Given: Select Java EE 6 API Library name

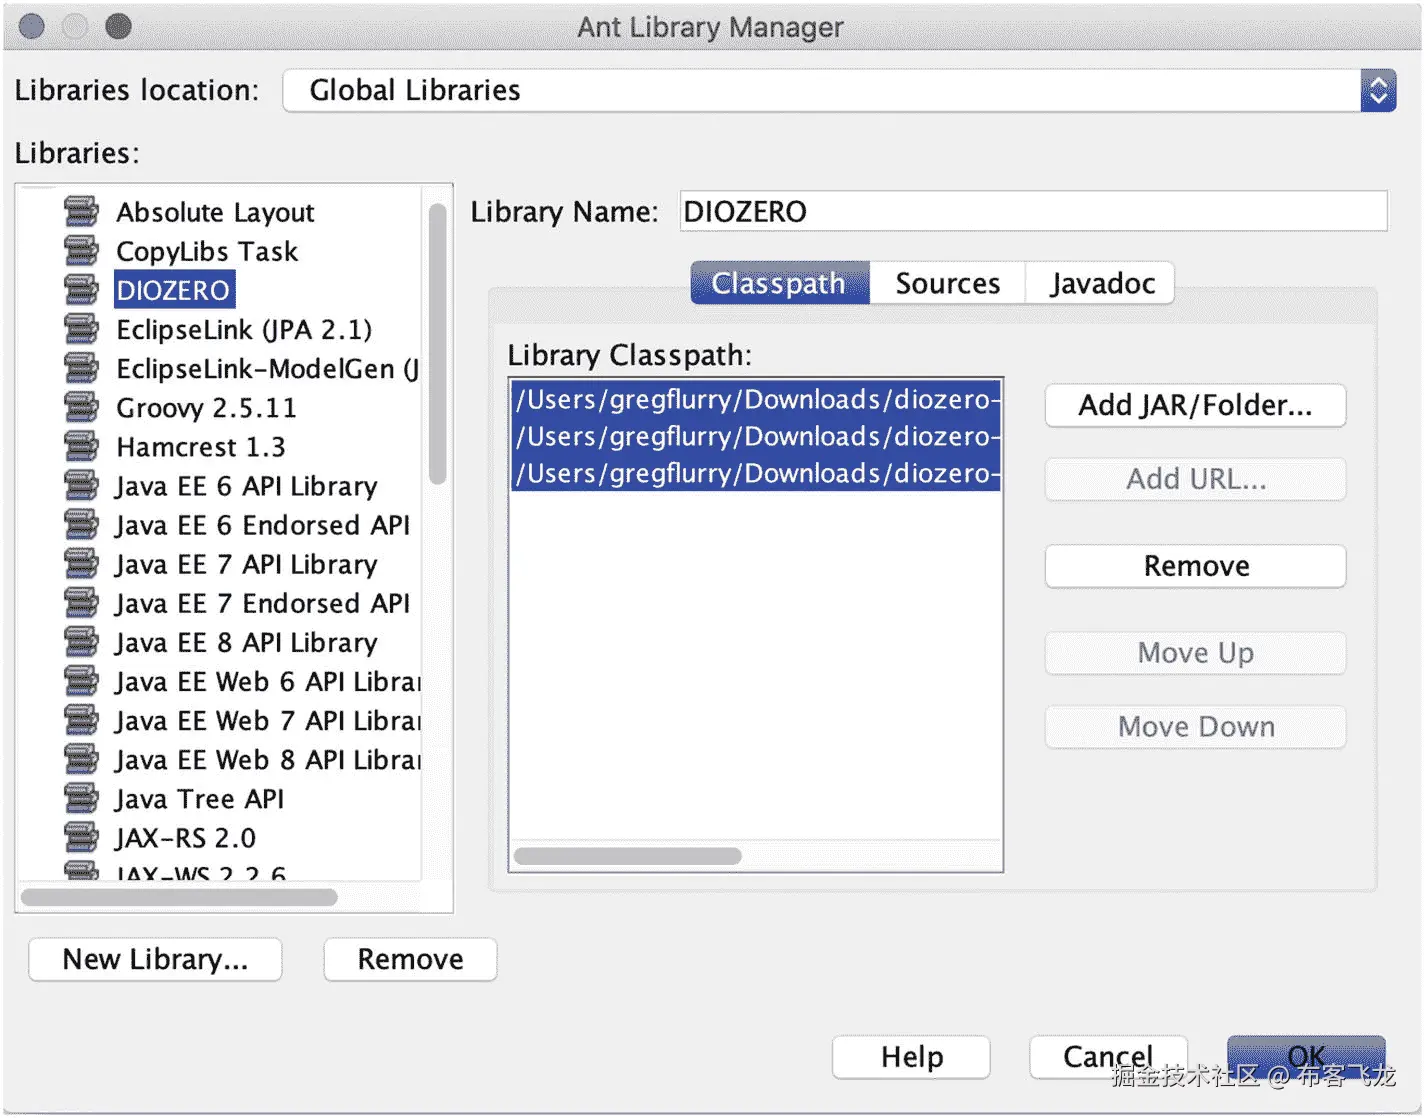Looking at the screenshot, I should [246, 486].
